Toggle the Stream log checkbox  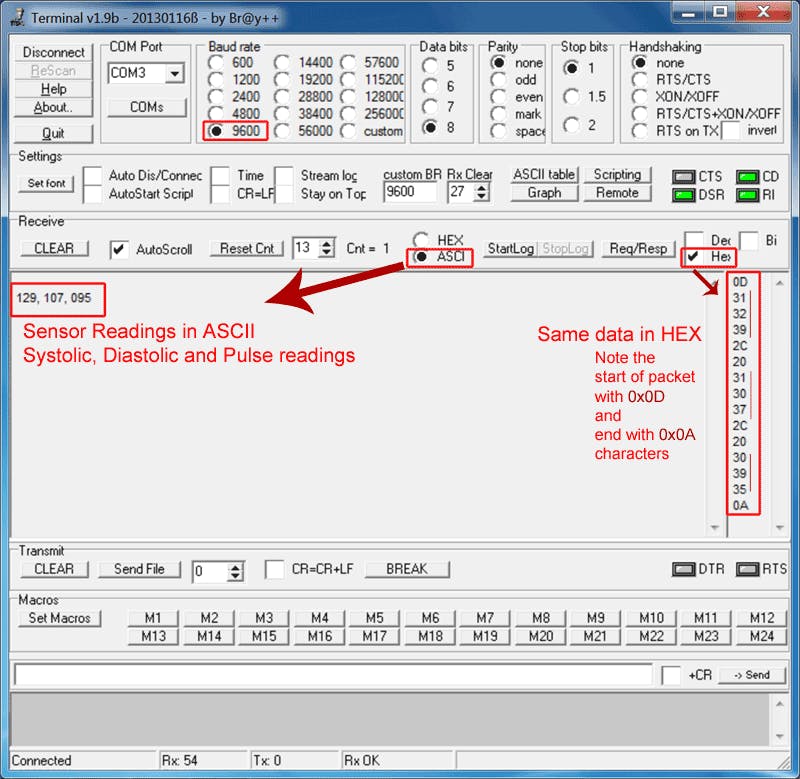coord(284,175)
